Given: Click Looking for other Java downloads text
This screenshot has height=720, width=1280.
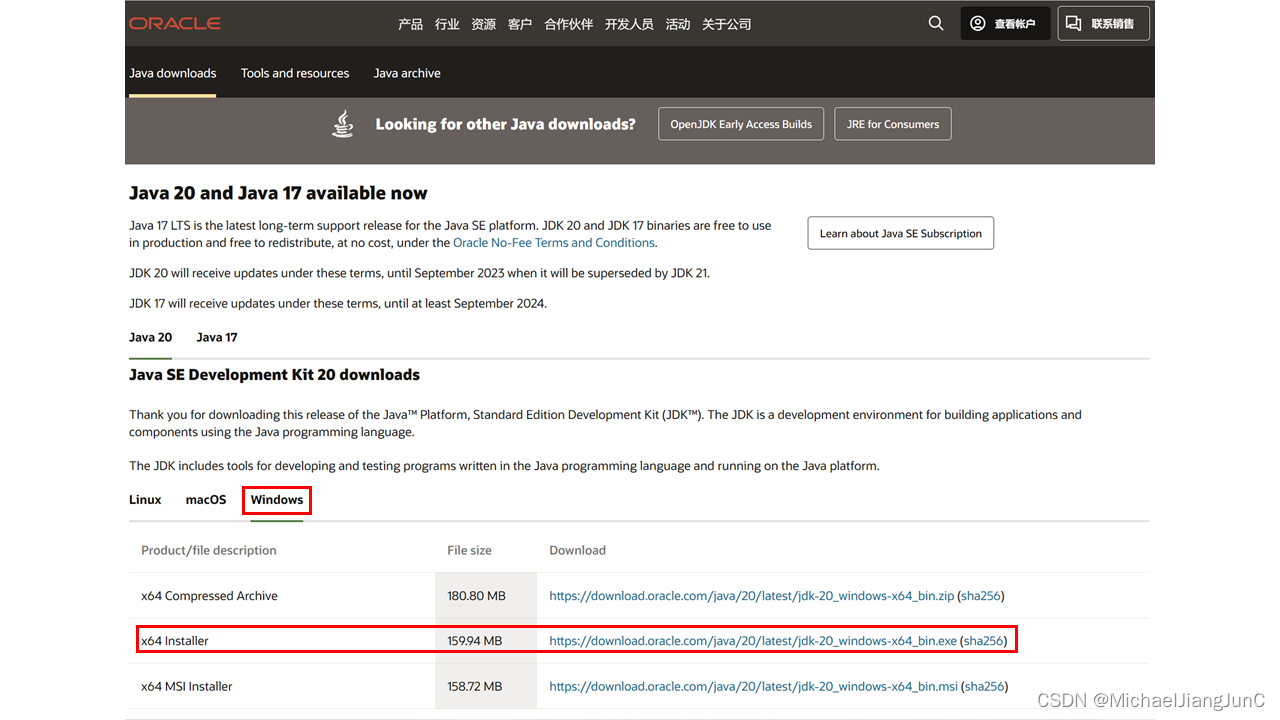Looking at the screenshot, I should 505,124.
